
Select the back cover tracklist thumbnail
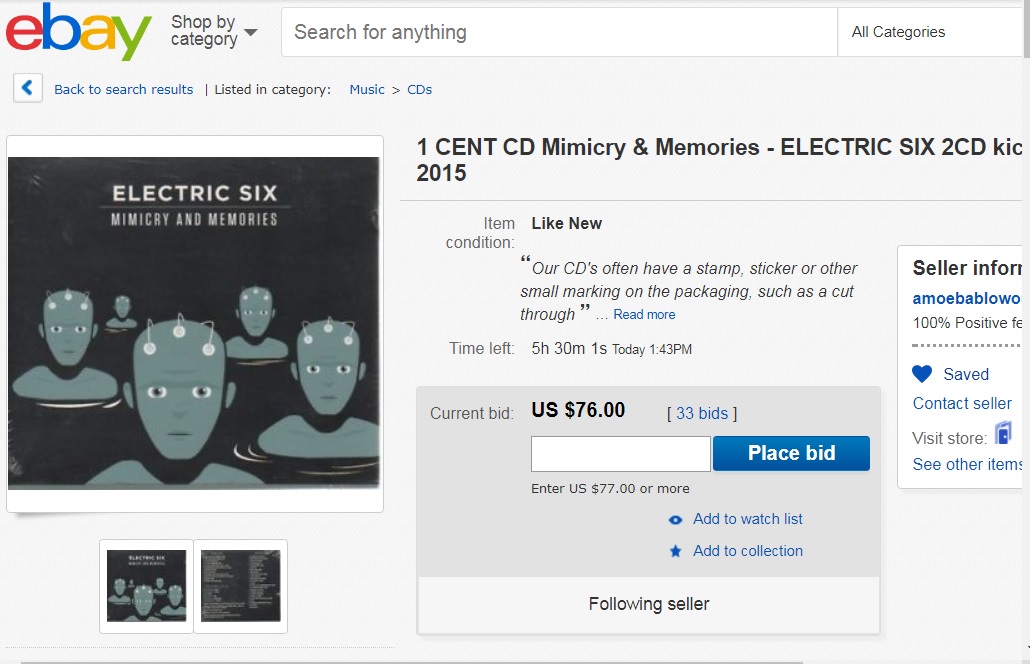coord(240,586)
